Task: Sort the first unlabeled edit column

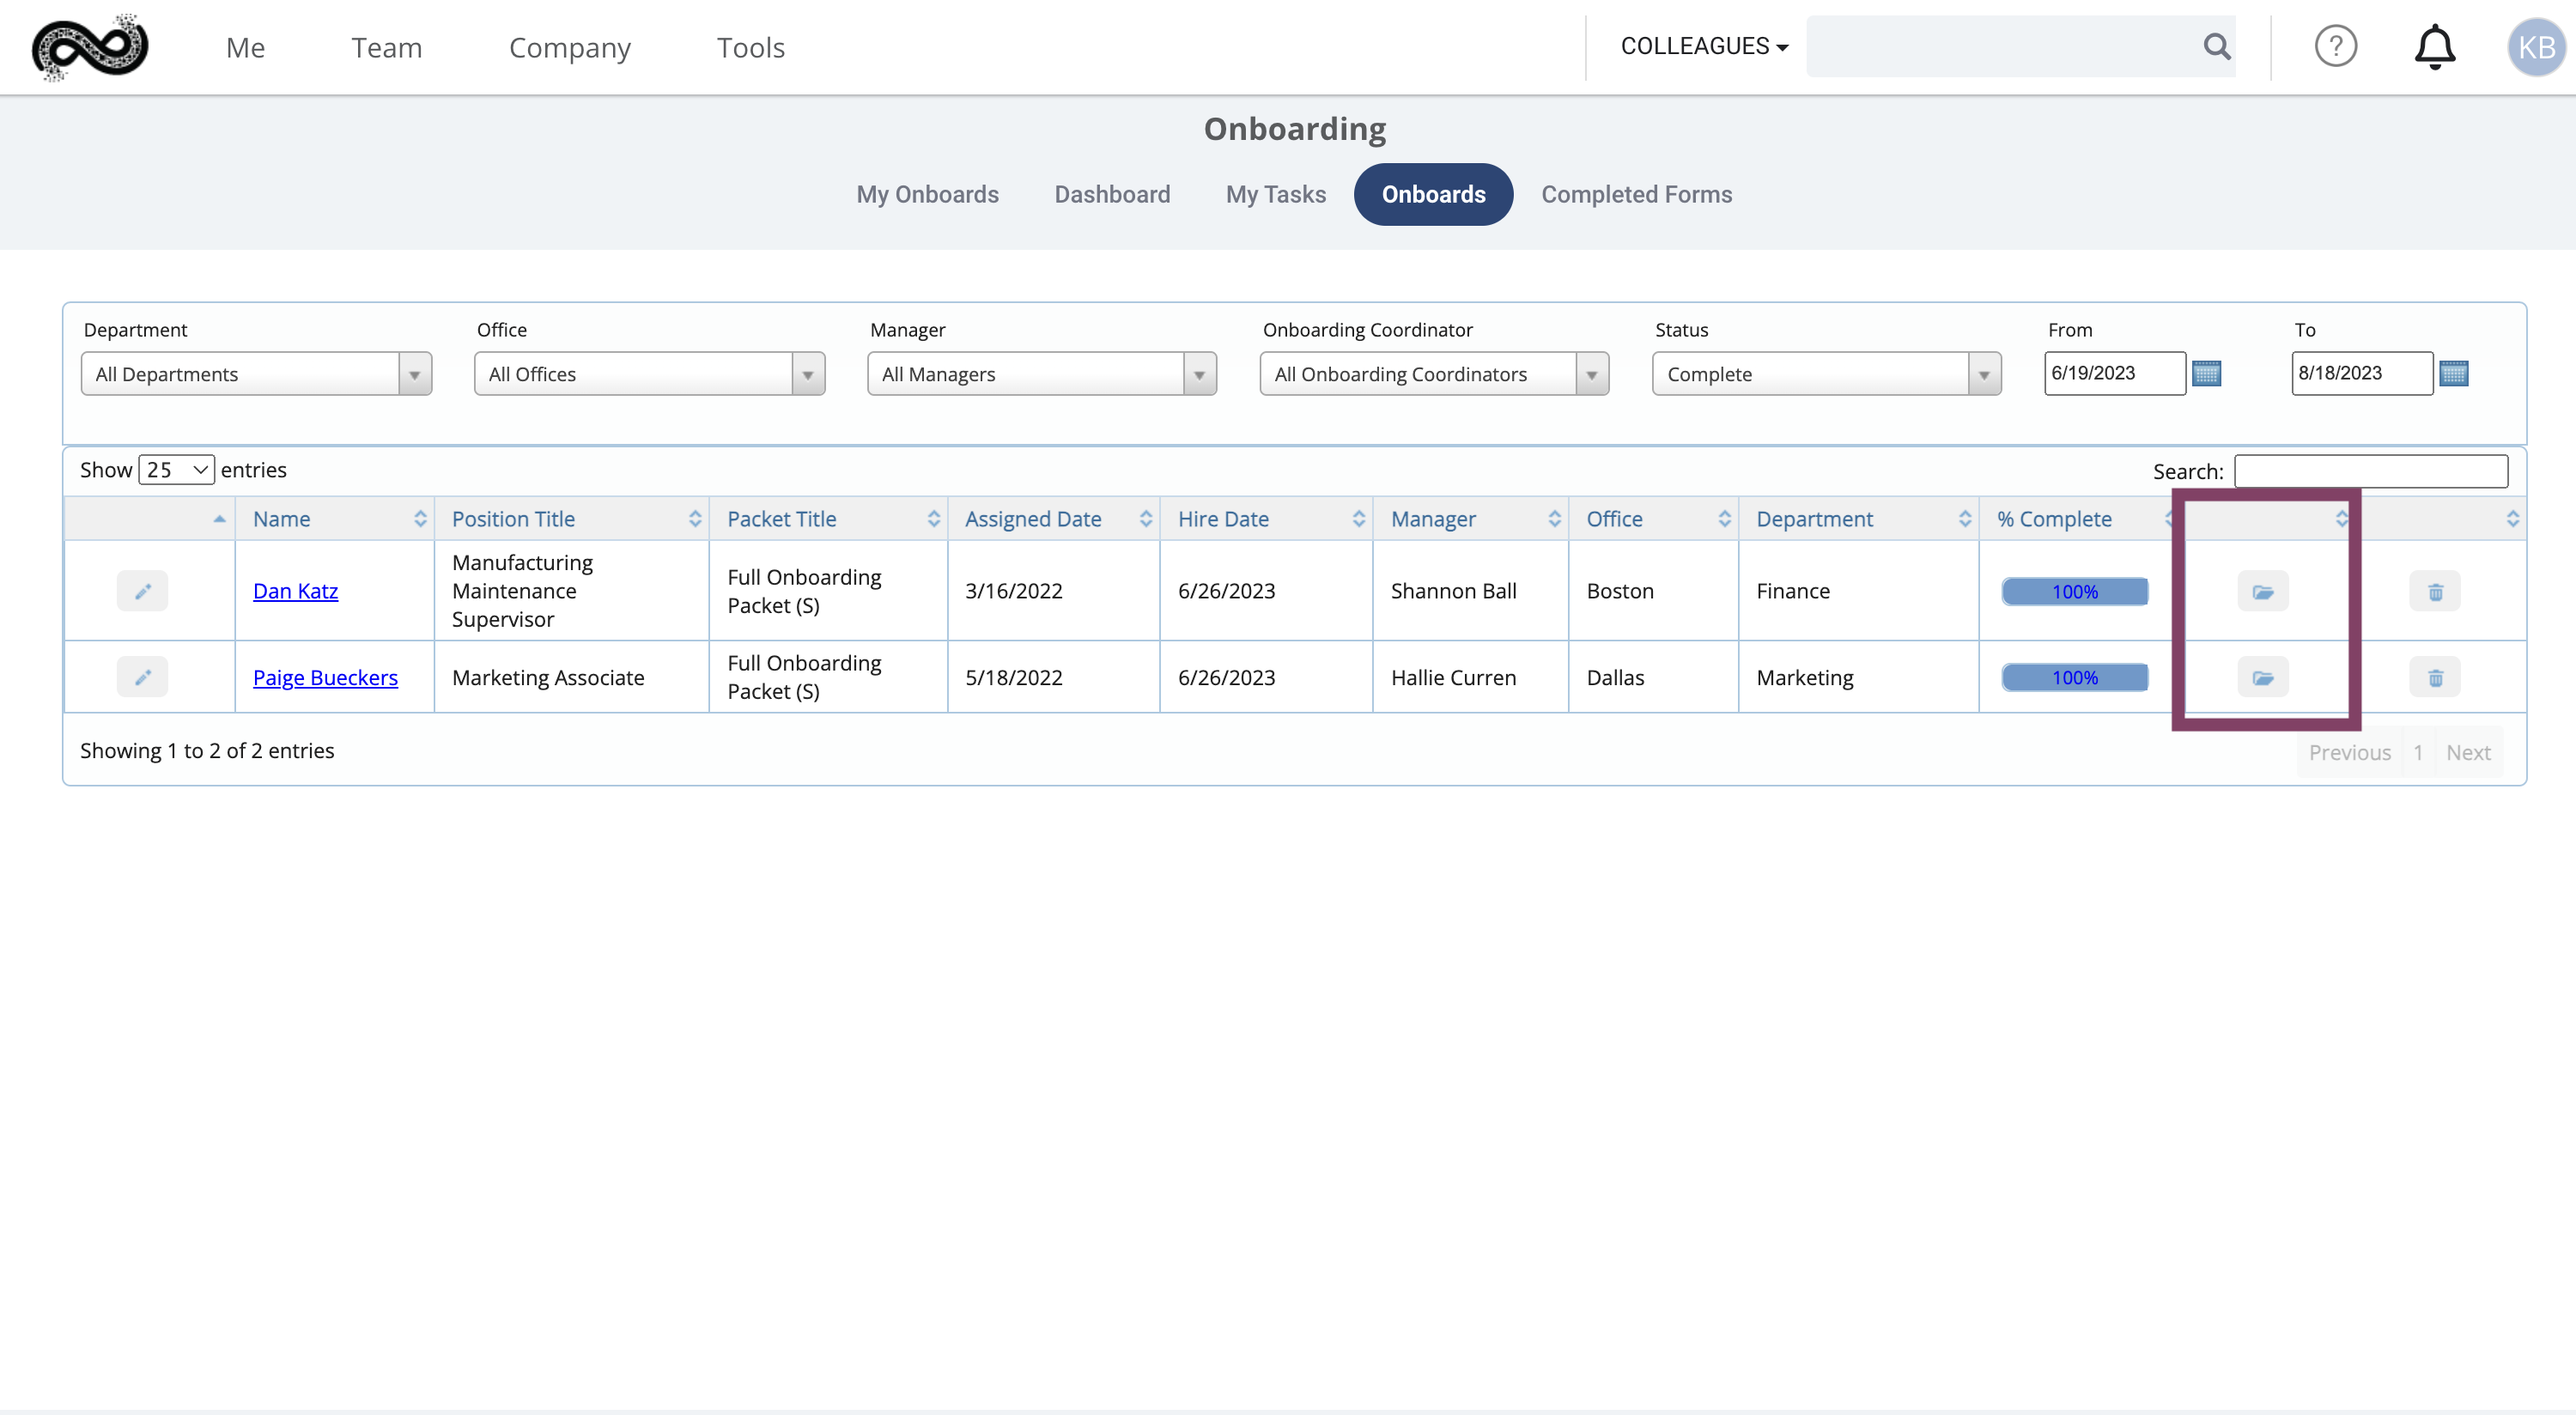Action: click(x=150, y=519)
